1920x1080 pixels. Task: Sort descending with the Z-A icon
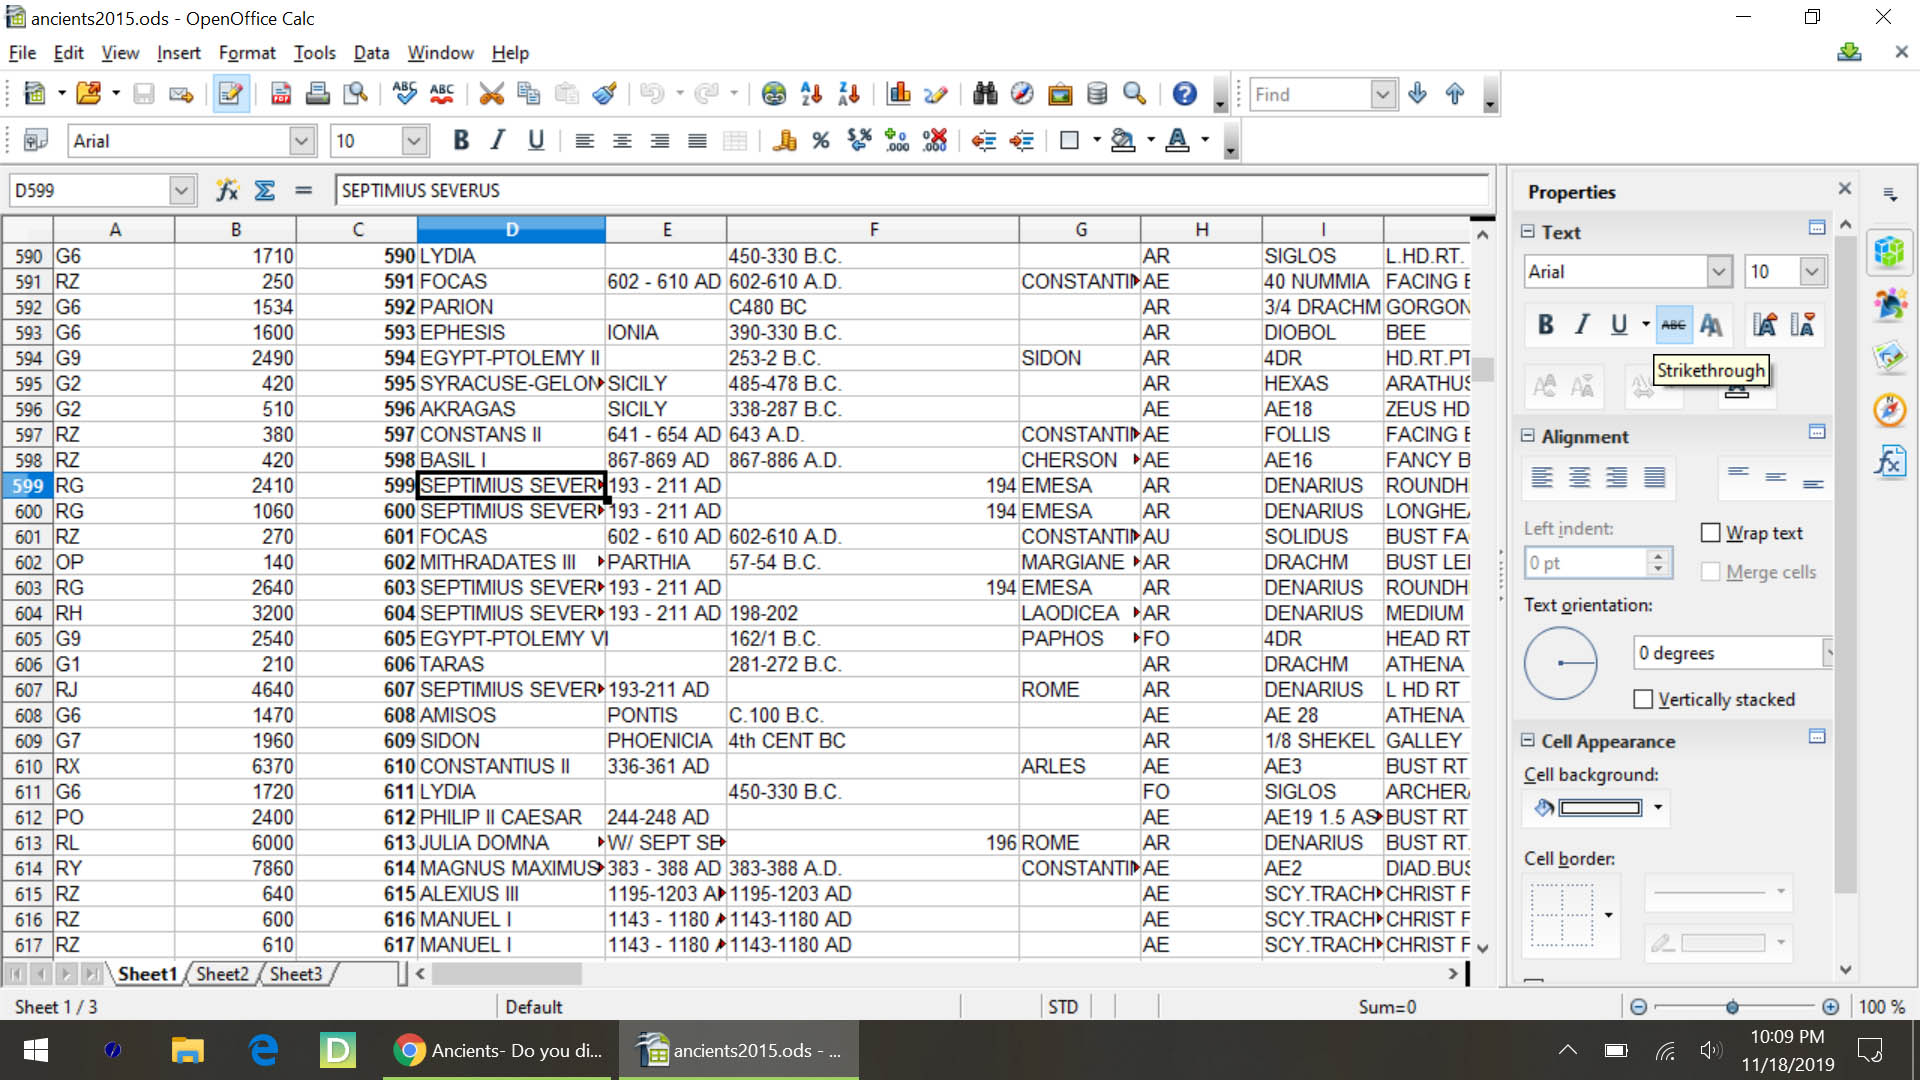click(x=849, y=94)
